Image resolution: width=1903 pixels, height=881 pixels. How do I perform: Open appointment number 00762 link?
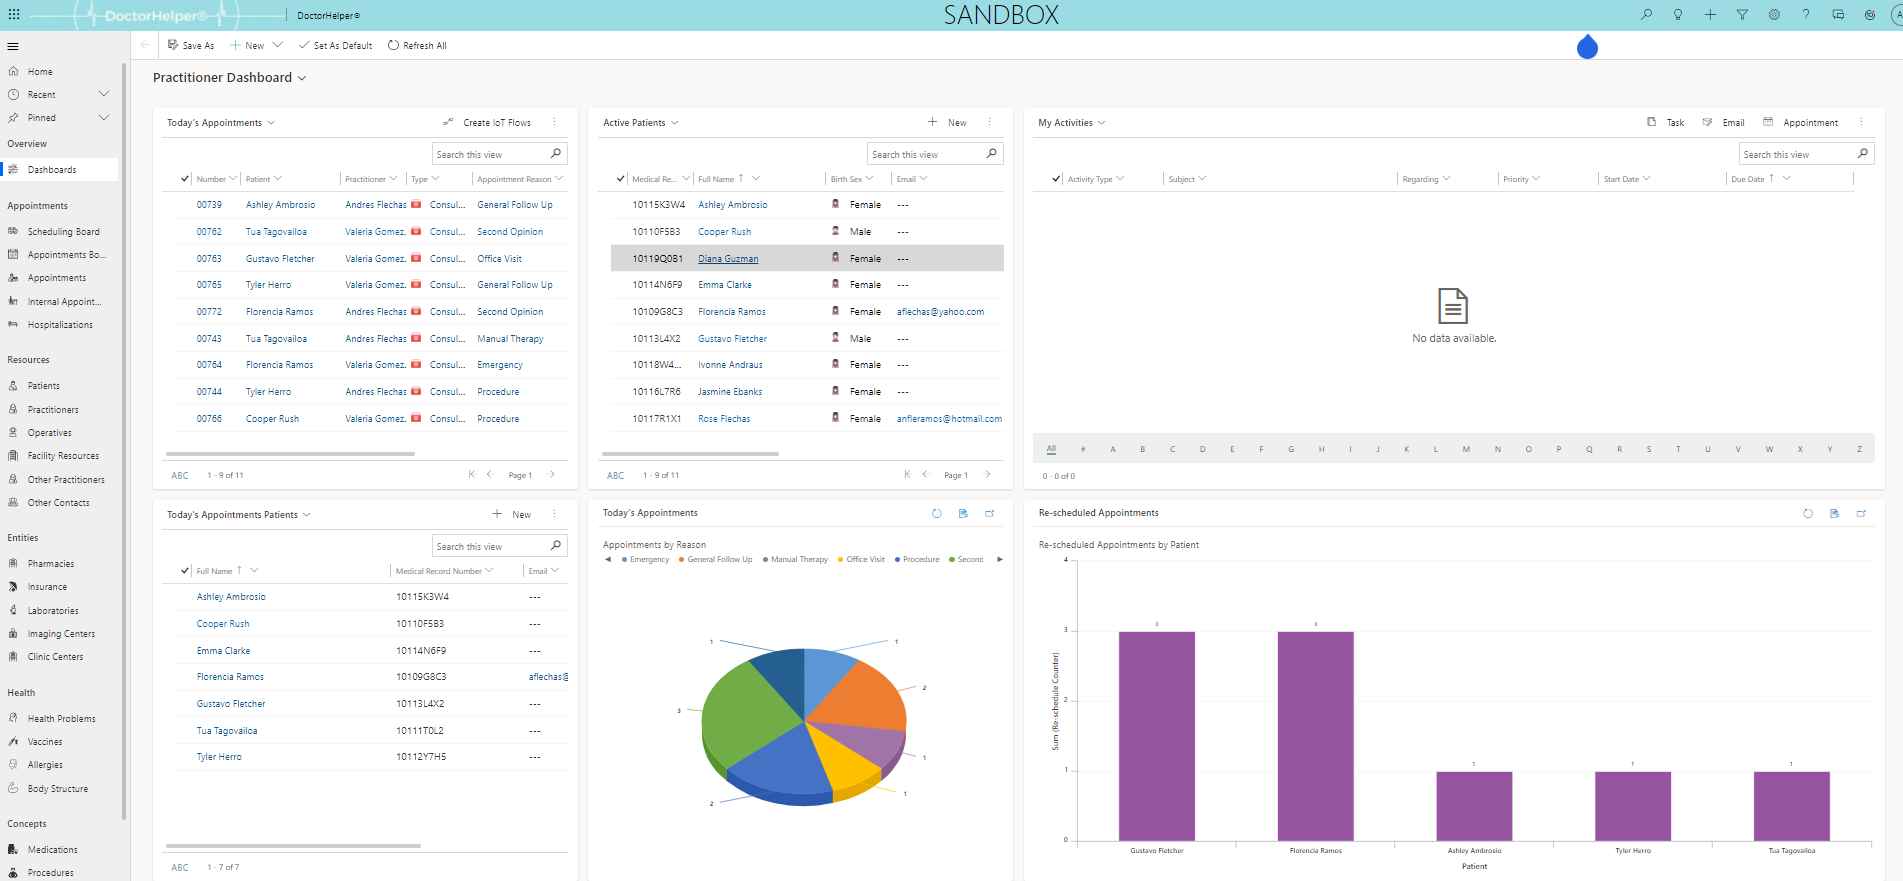point(209,232)
